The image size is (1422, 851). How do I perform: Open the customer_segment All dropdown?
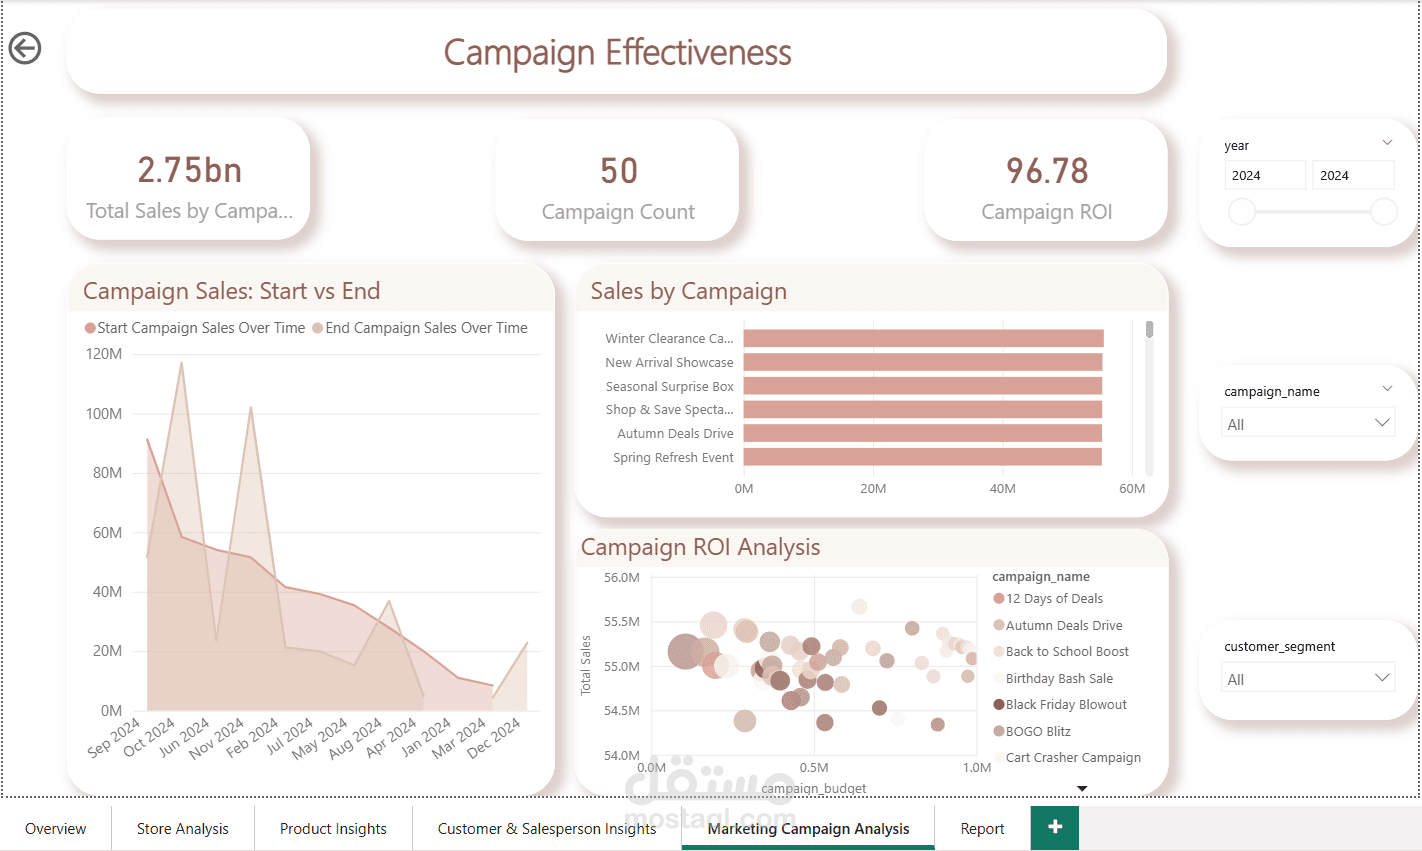pyautogui.click(x=1309, y=678)
